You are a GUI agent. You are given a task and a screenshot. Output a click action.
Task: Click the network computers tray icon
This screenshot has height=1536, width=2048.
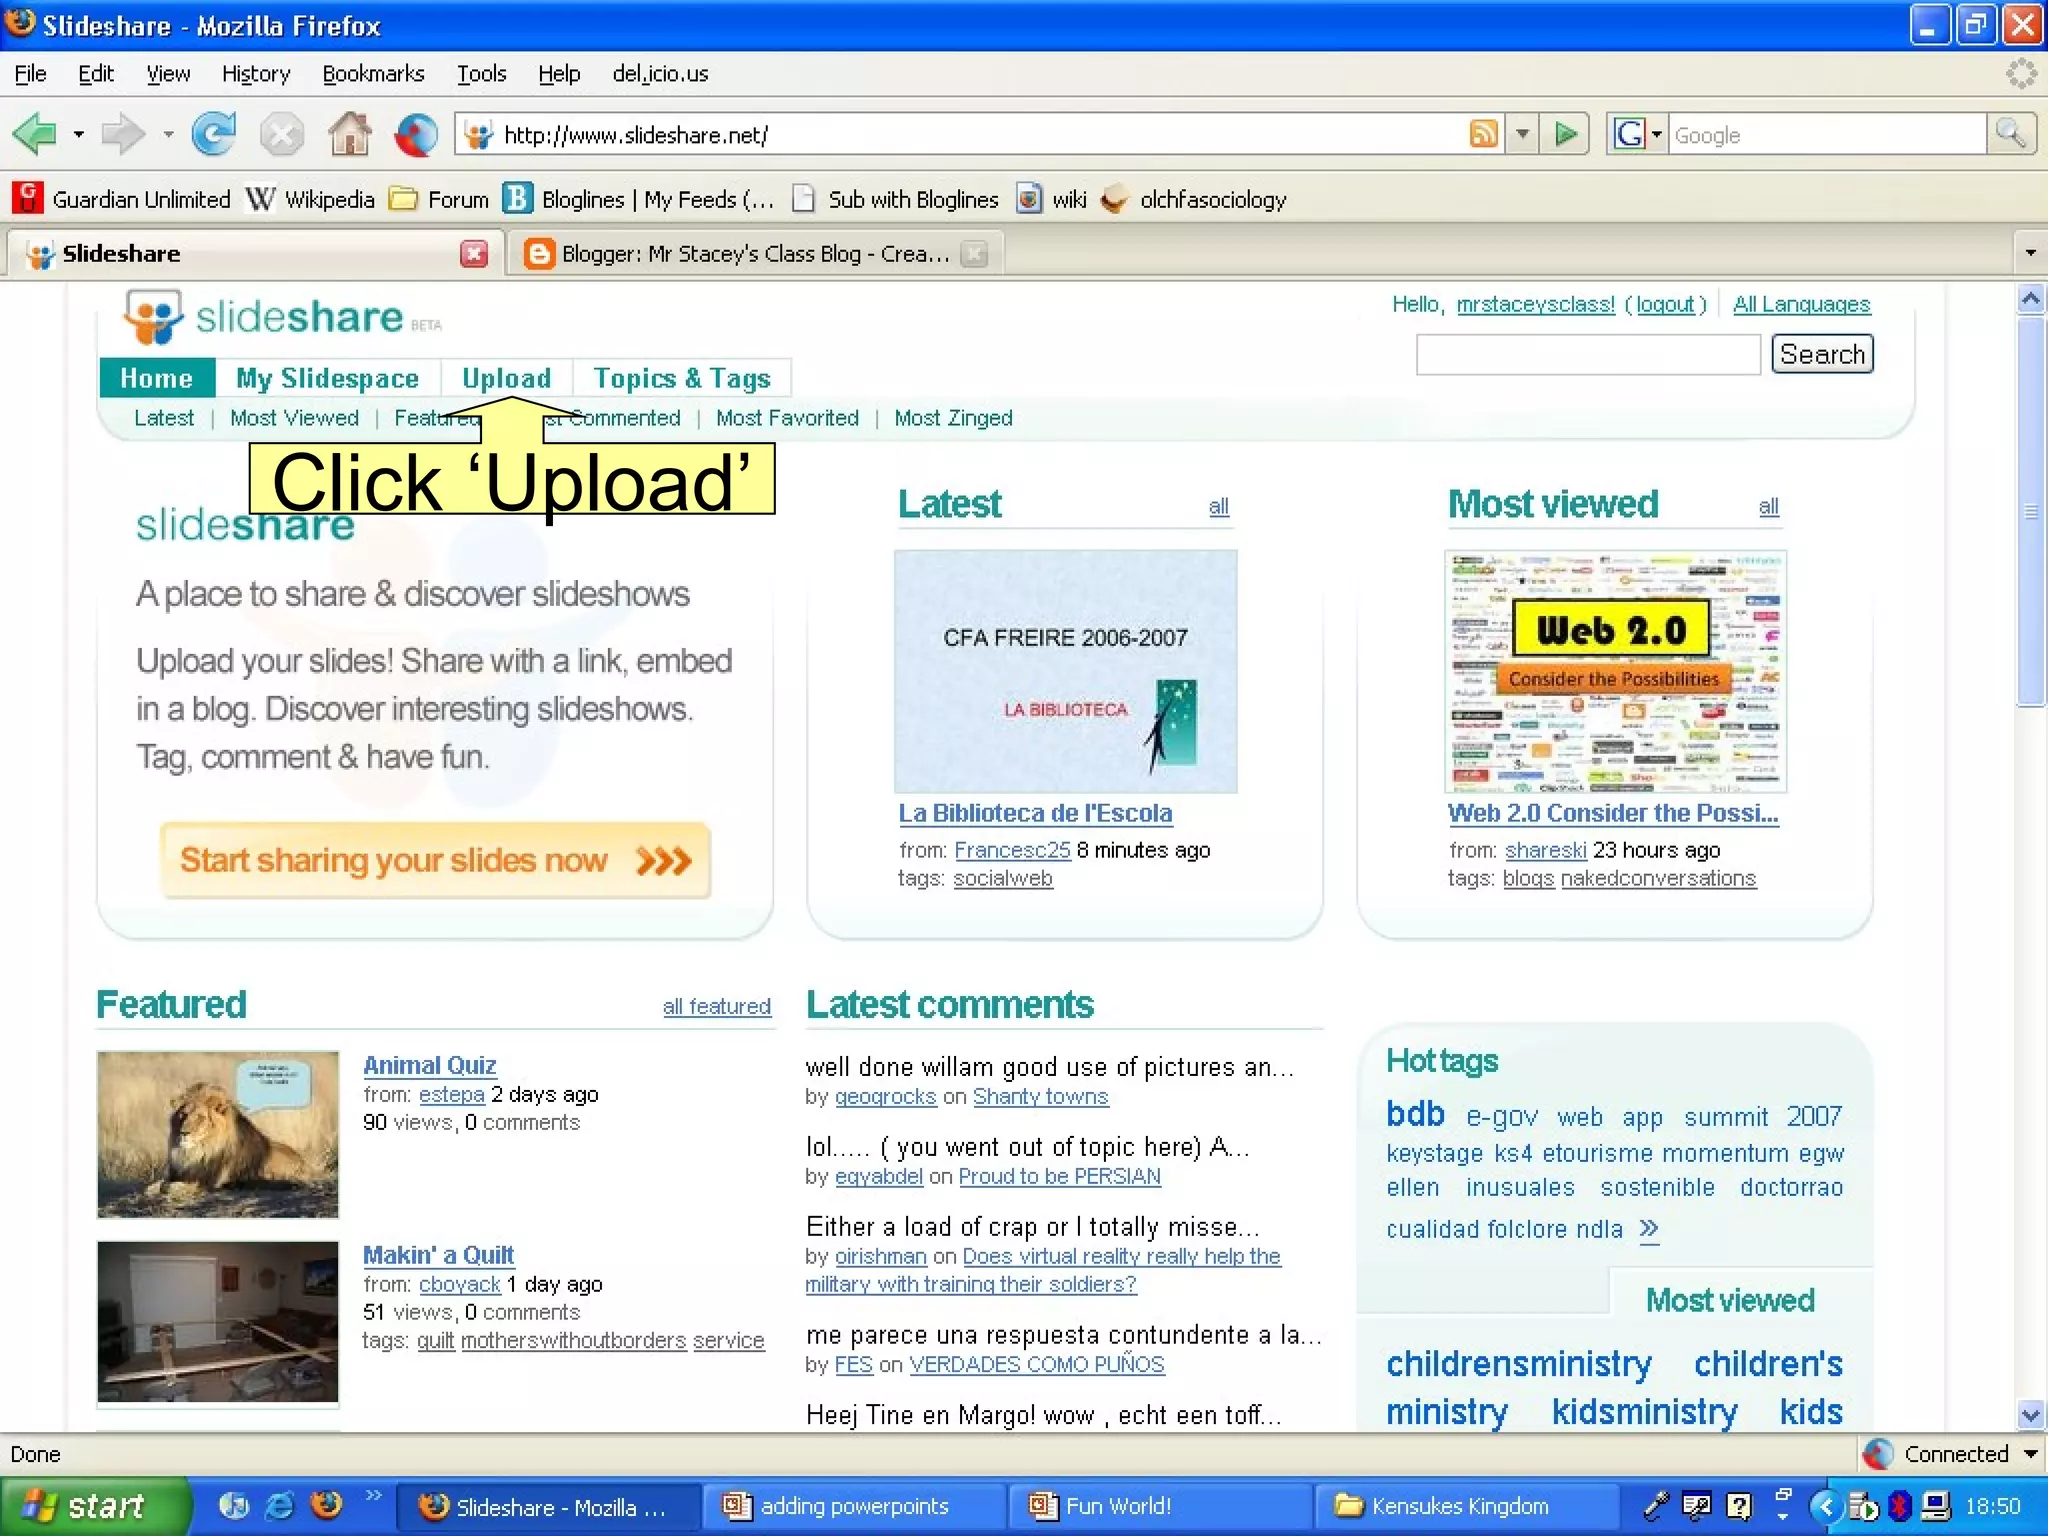1936,1506
